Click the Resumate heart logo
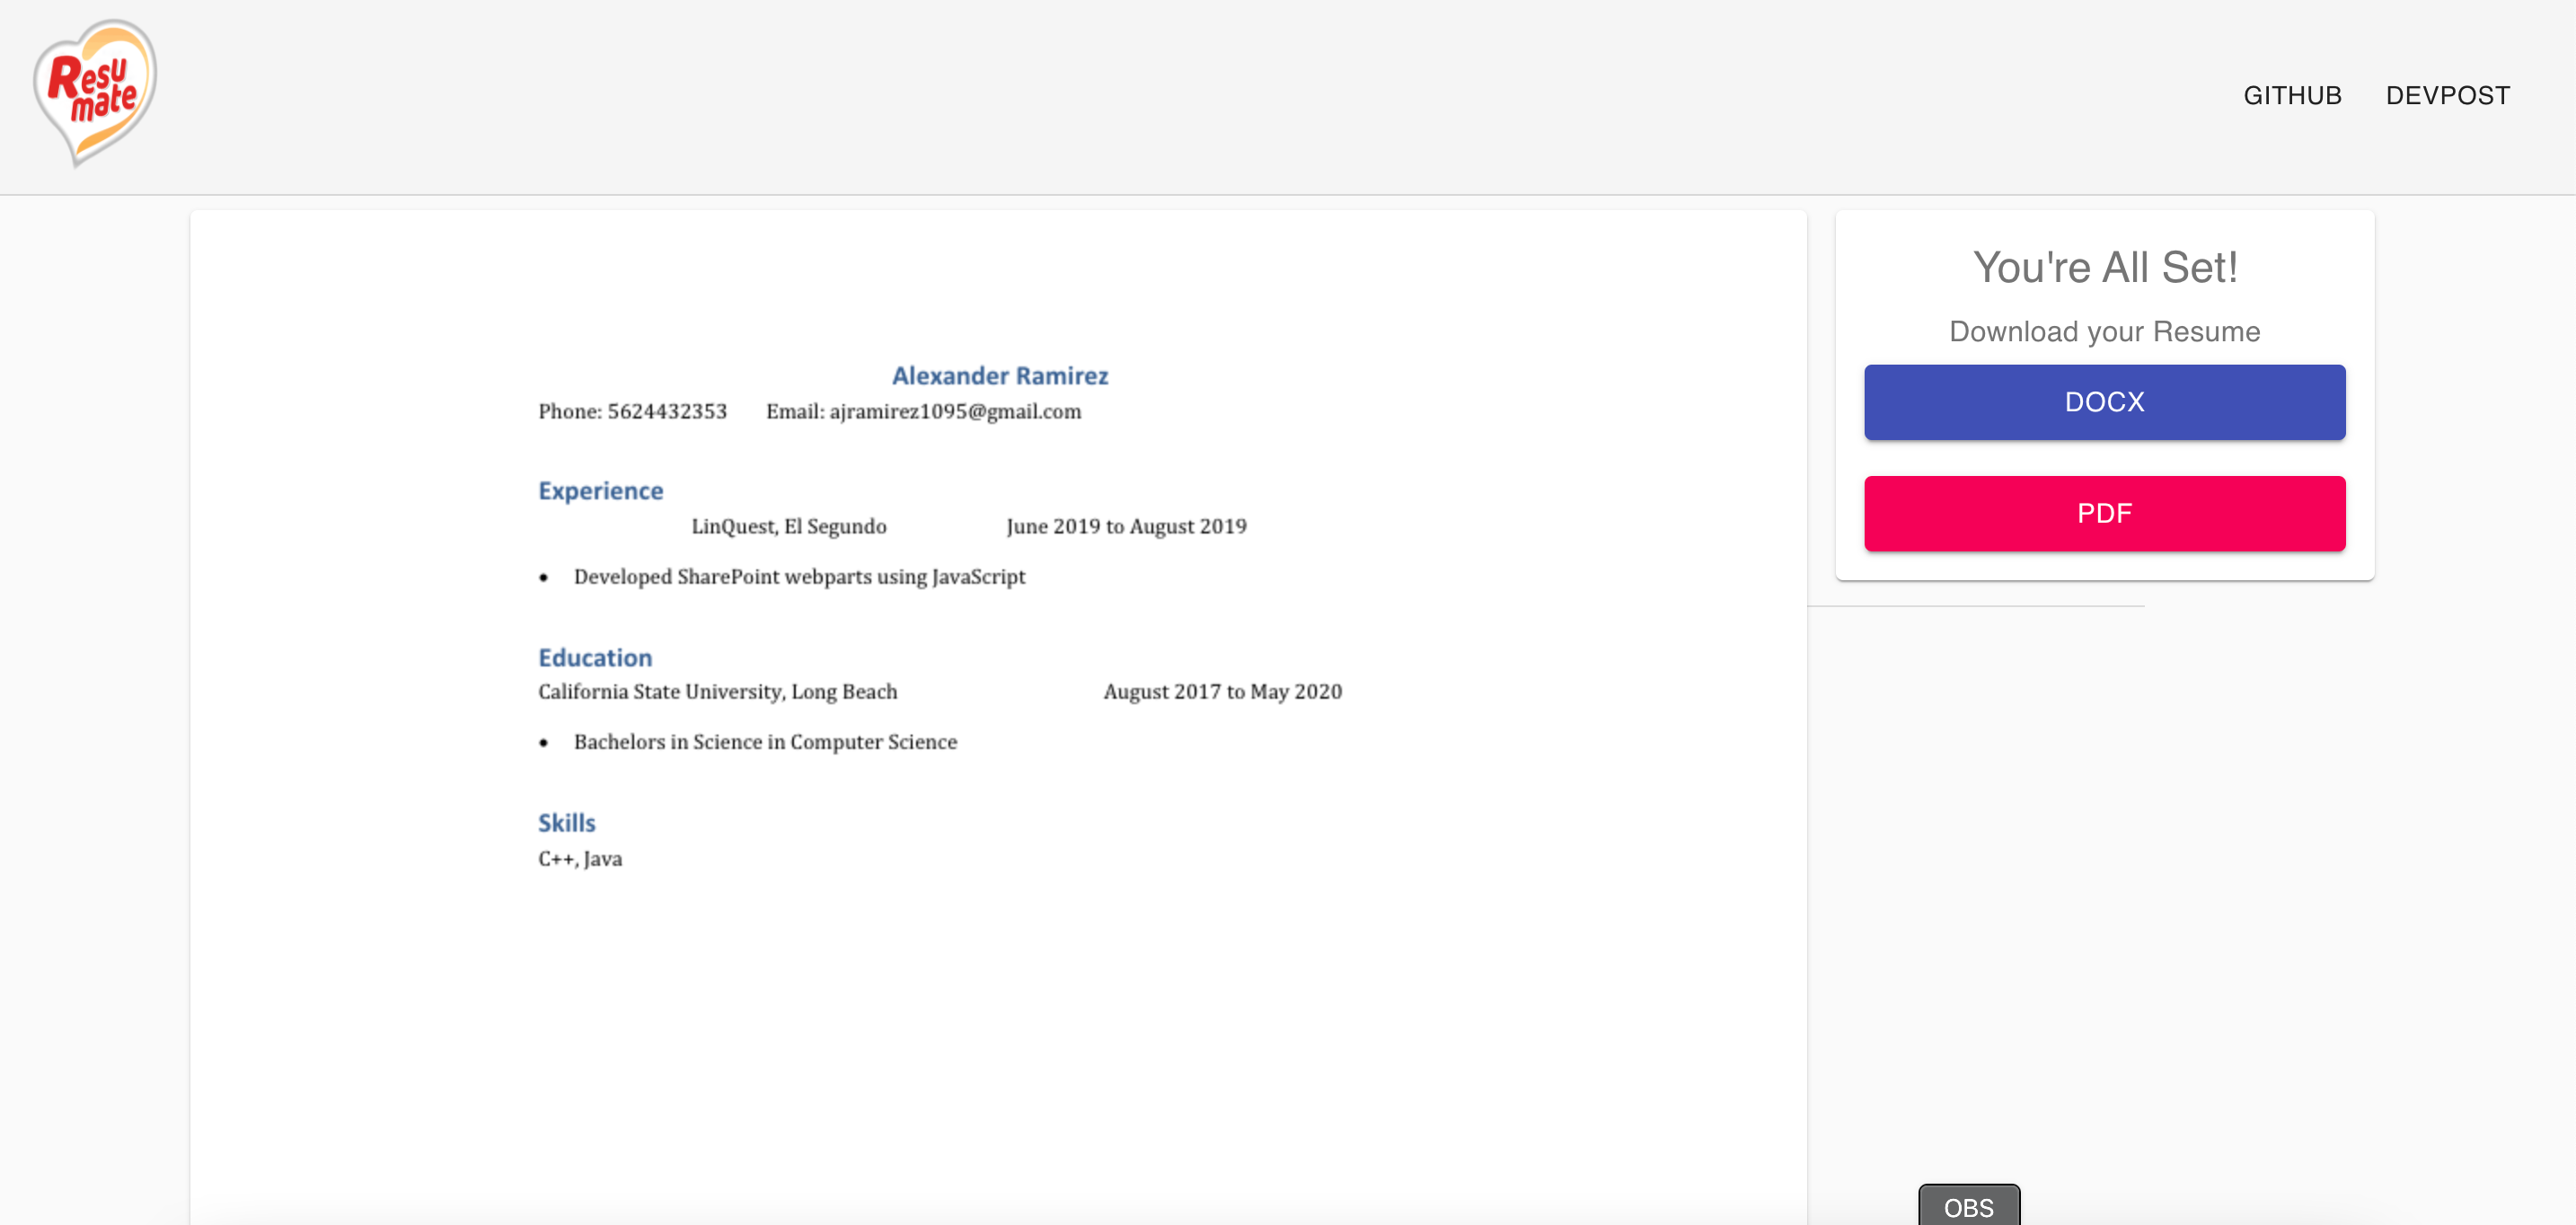Screen dimensions: 2576x1225 tap(95, 92)
